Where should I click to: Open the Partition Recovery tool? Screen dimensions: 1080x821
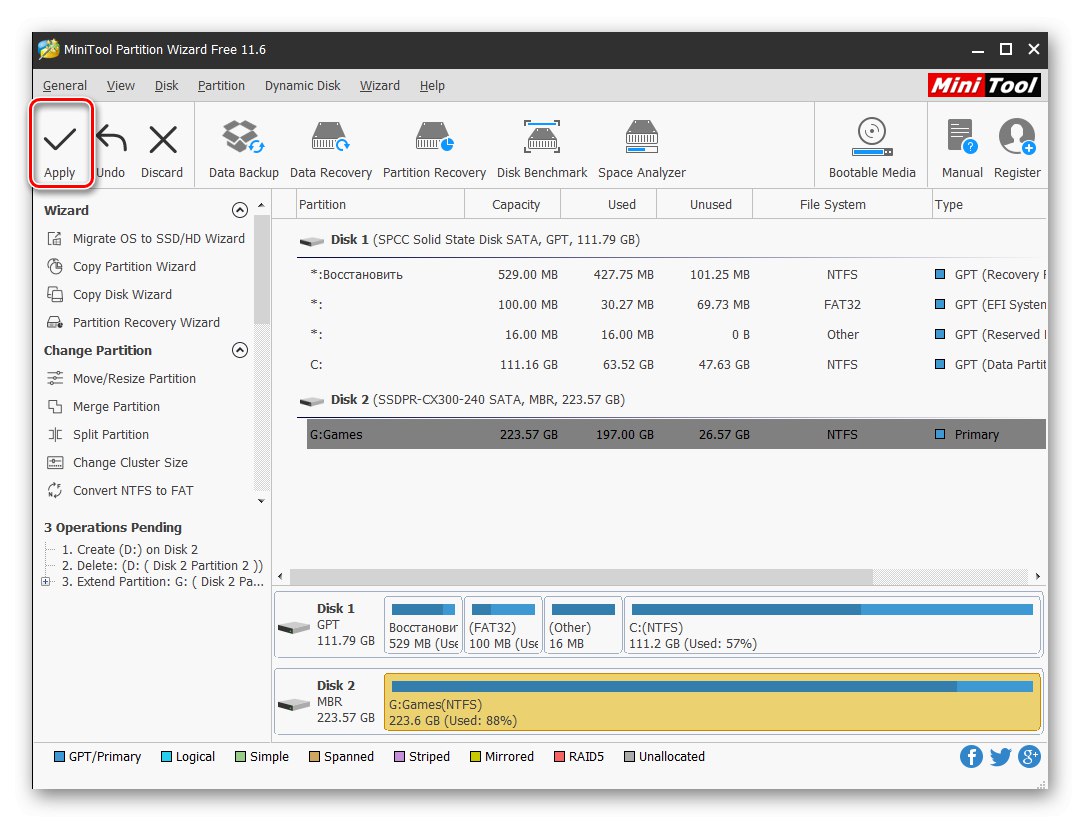point(434,147)
